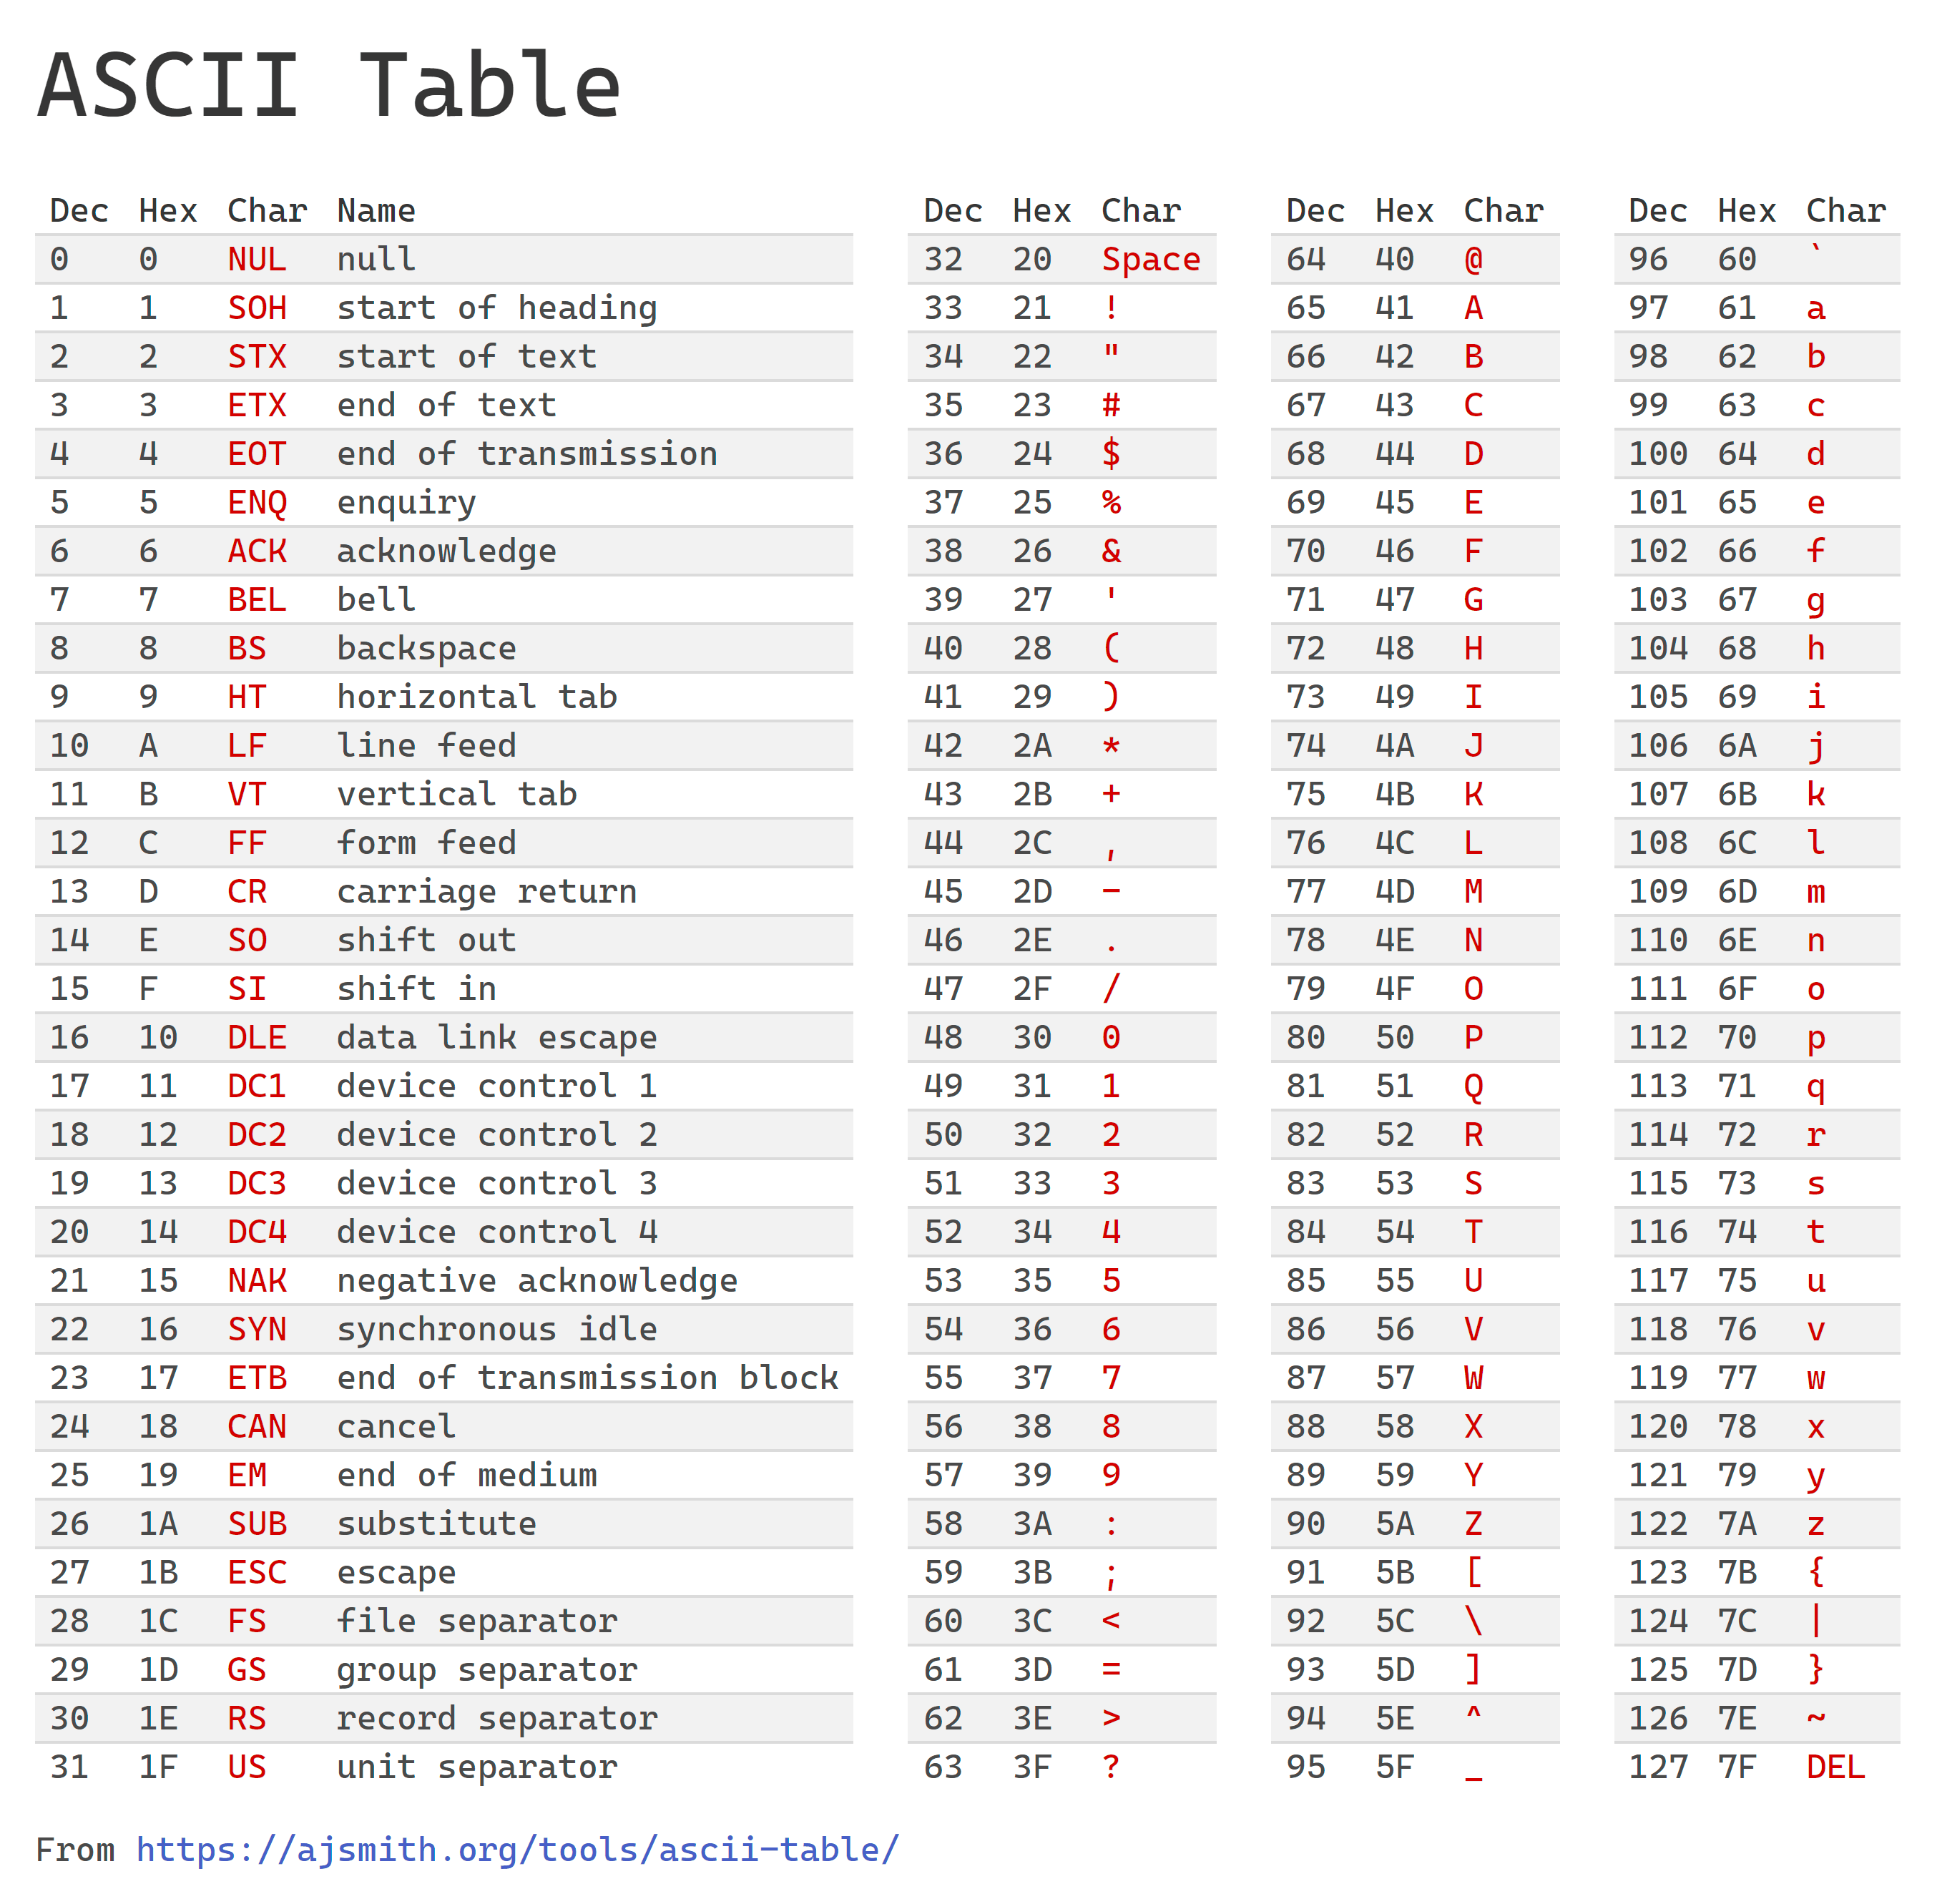This screenshot has width=1937, height=1904.
Task: Select the 'unit separator' name text
Action: 476,1767
